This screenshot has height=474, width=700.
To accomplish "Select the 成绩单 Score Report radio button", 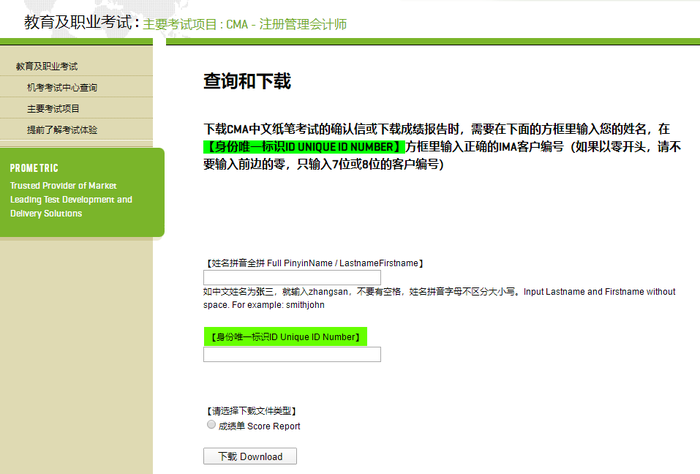I will click(x=210, y=425).
